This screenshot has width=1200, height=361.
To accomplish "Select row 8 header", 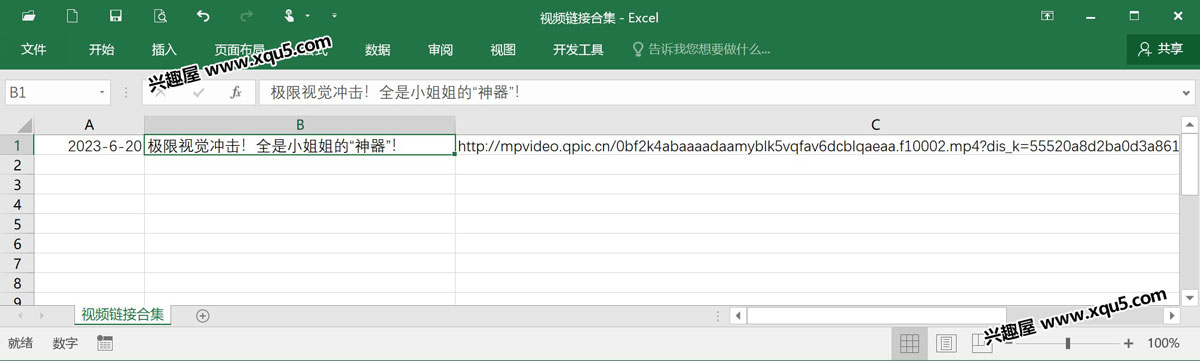I will 17,284.
